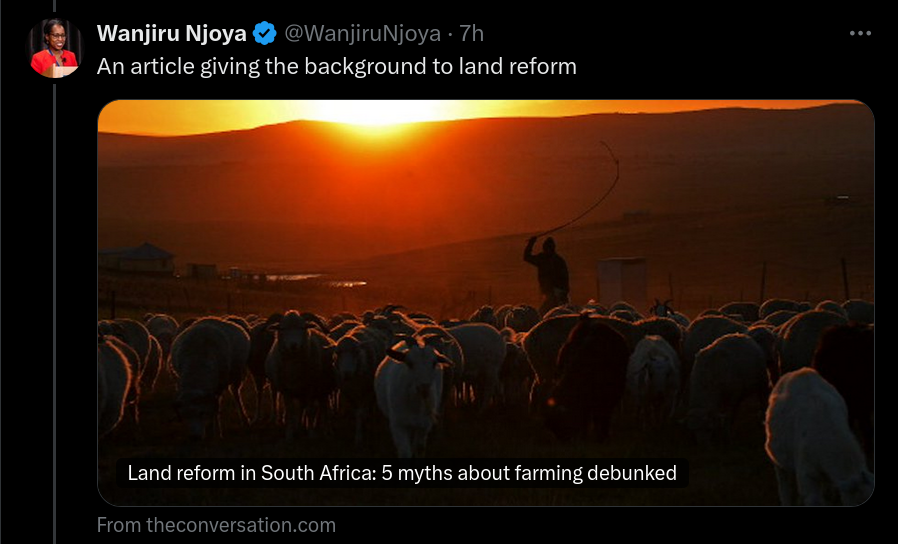The width and height of the screenshot is (898, 544).
Task: Select the tweet text about land reform
Action: coord(337,66)
